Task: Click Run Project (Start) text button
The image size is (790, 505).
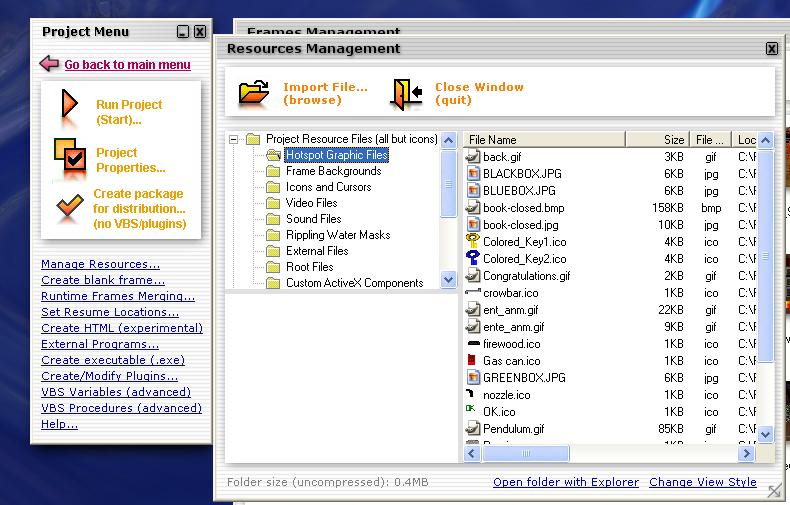Action: click(129, 112)
